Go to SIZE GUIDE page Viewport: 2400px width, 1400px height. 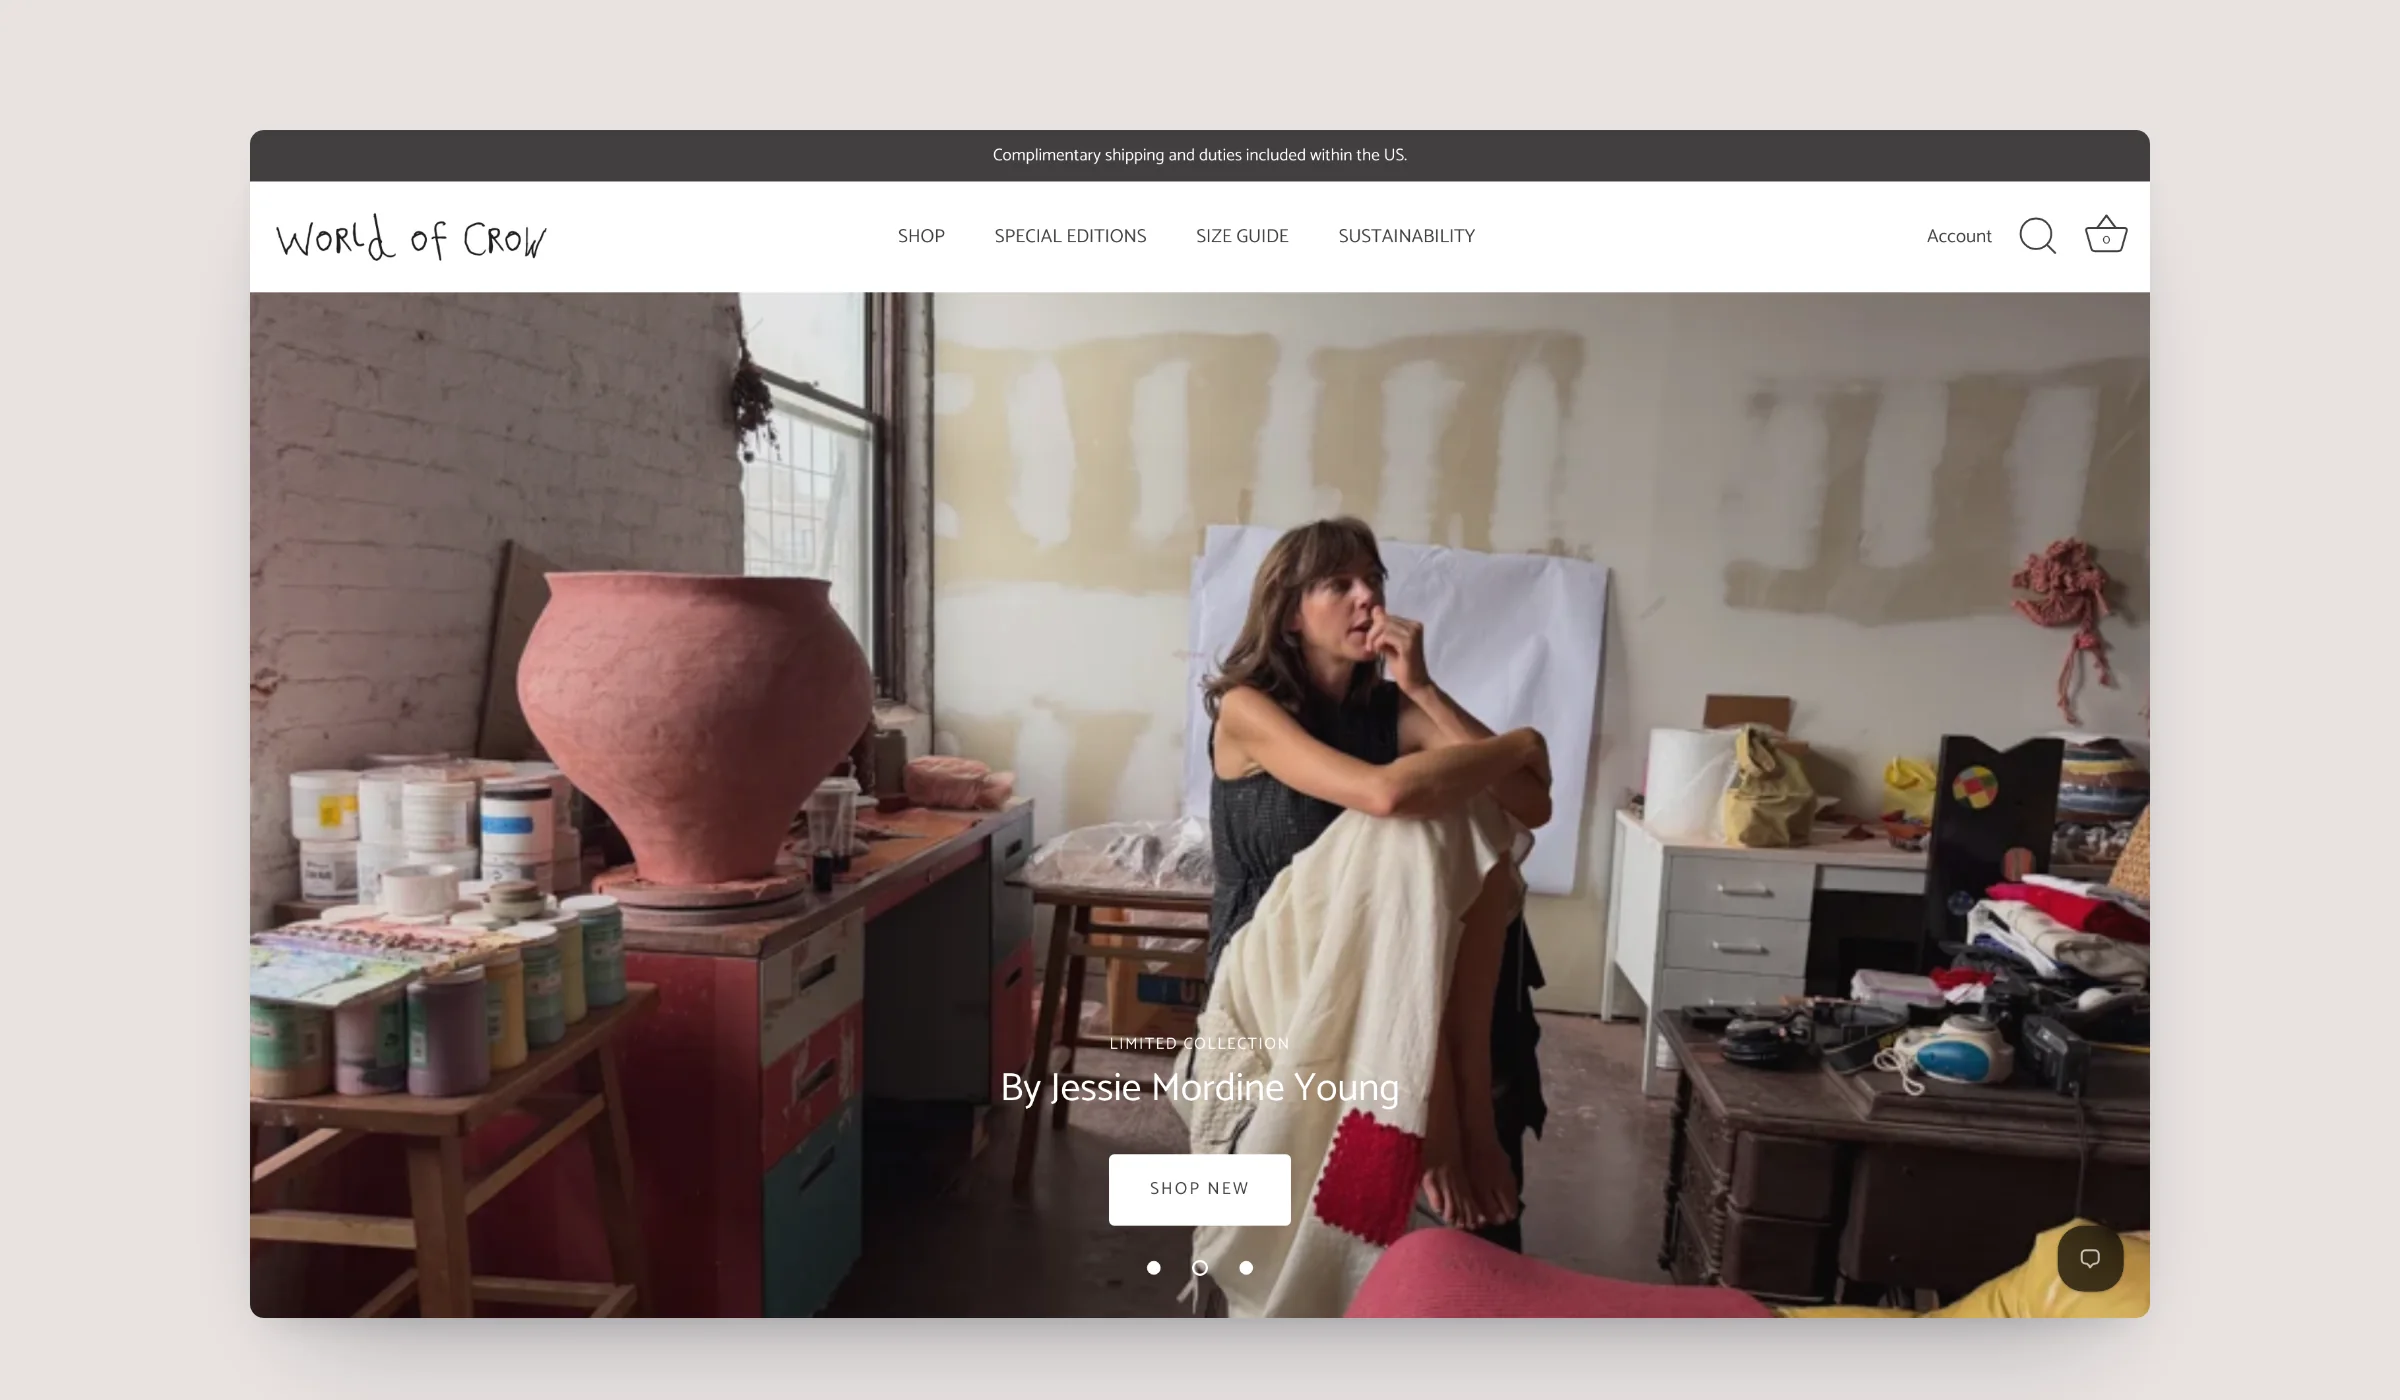(x=1242, y=236)
